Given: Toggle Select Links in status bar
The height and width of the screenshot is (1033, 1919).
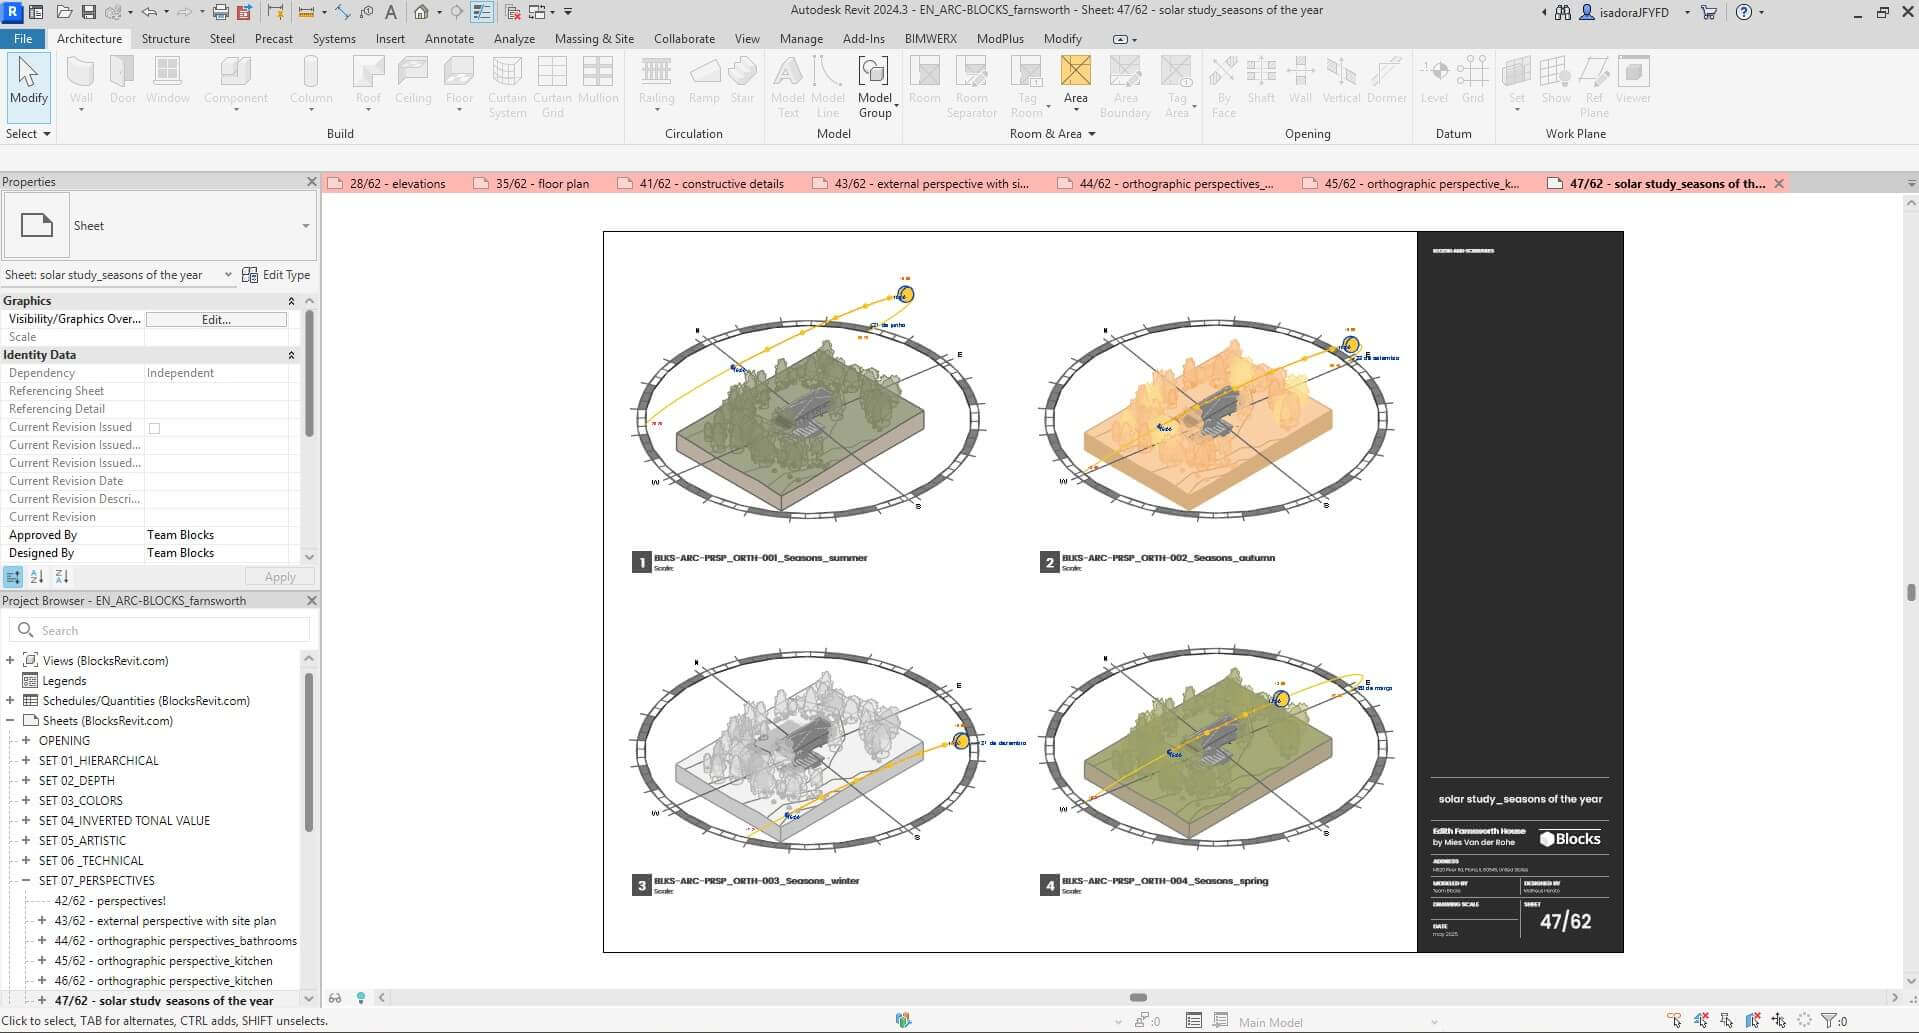Looking at the screenshot, I should pos(1675,1021).
